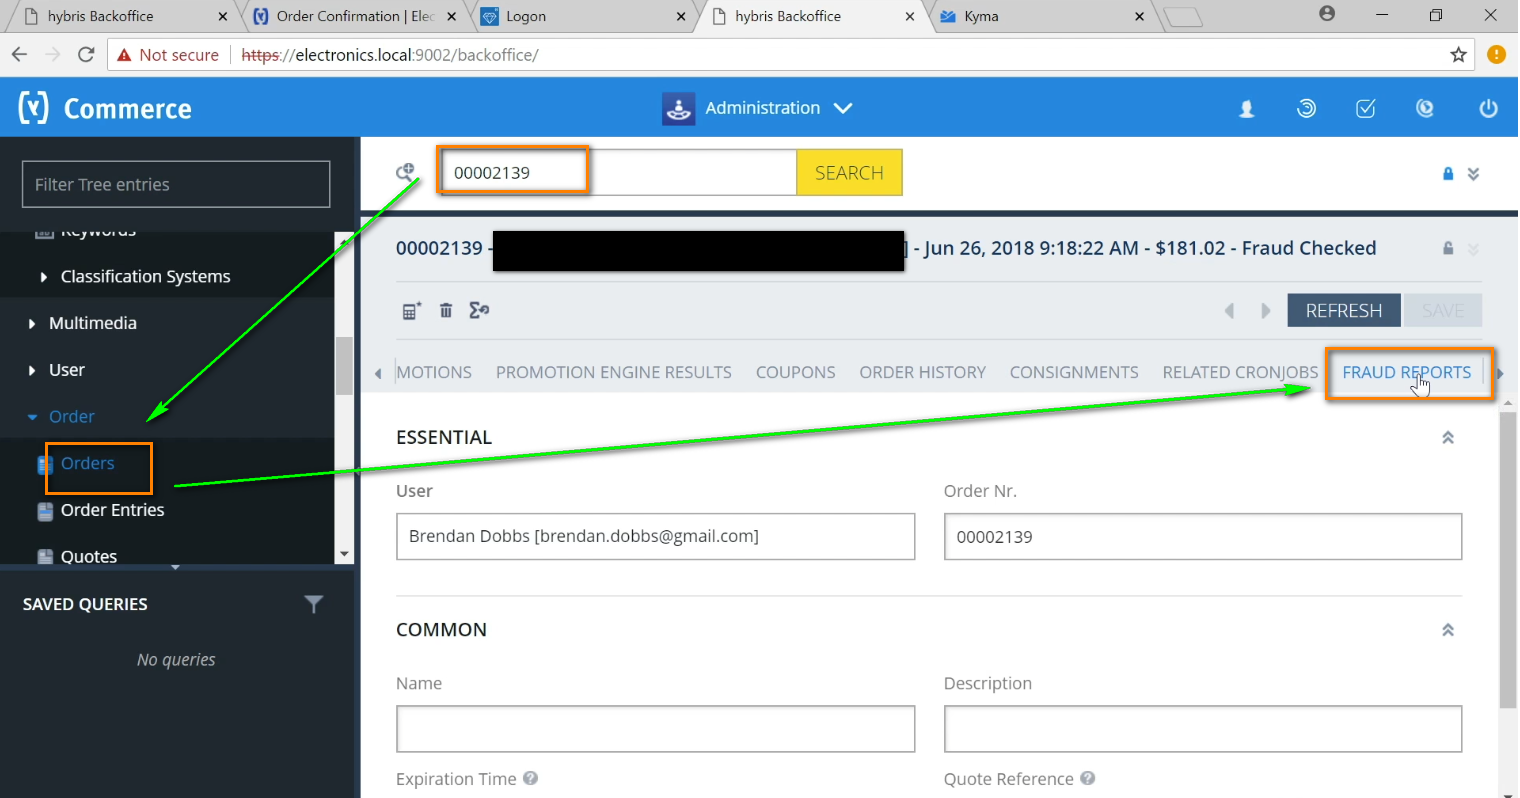Click next item arrow near Refresh

[1265, 311]
